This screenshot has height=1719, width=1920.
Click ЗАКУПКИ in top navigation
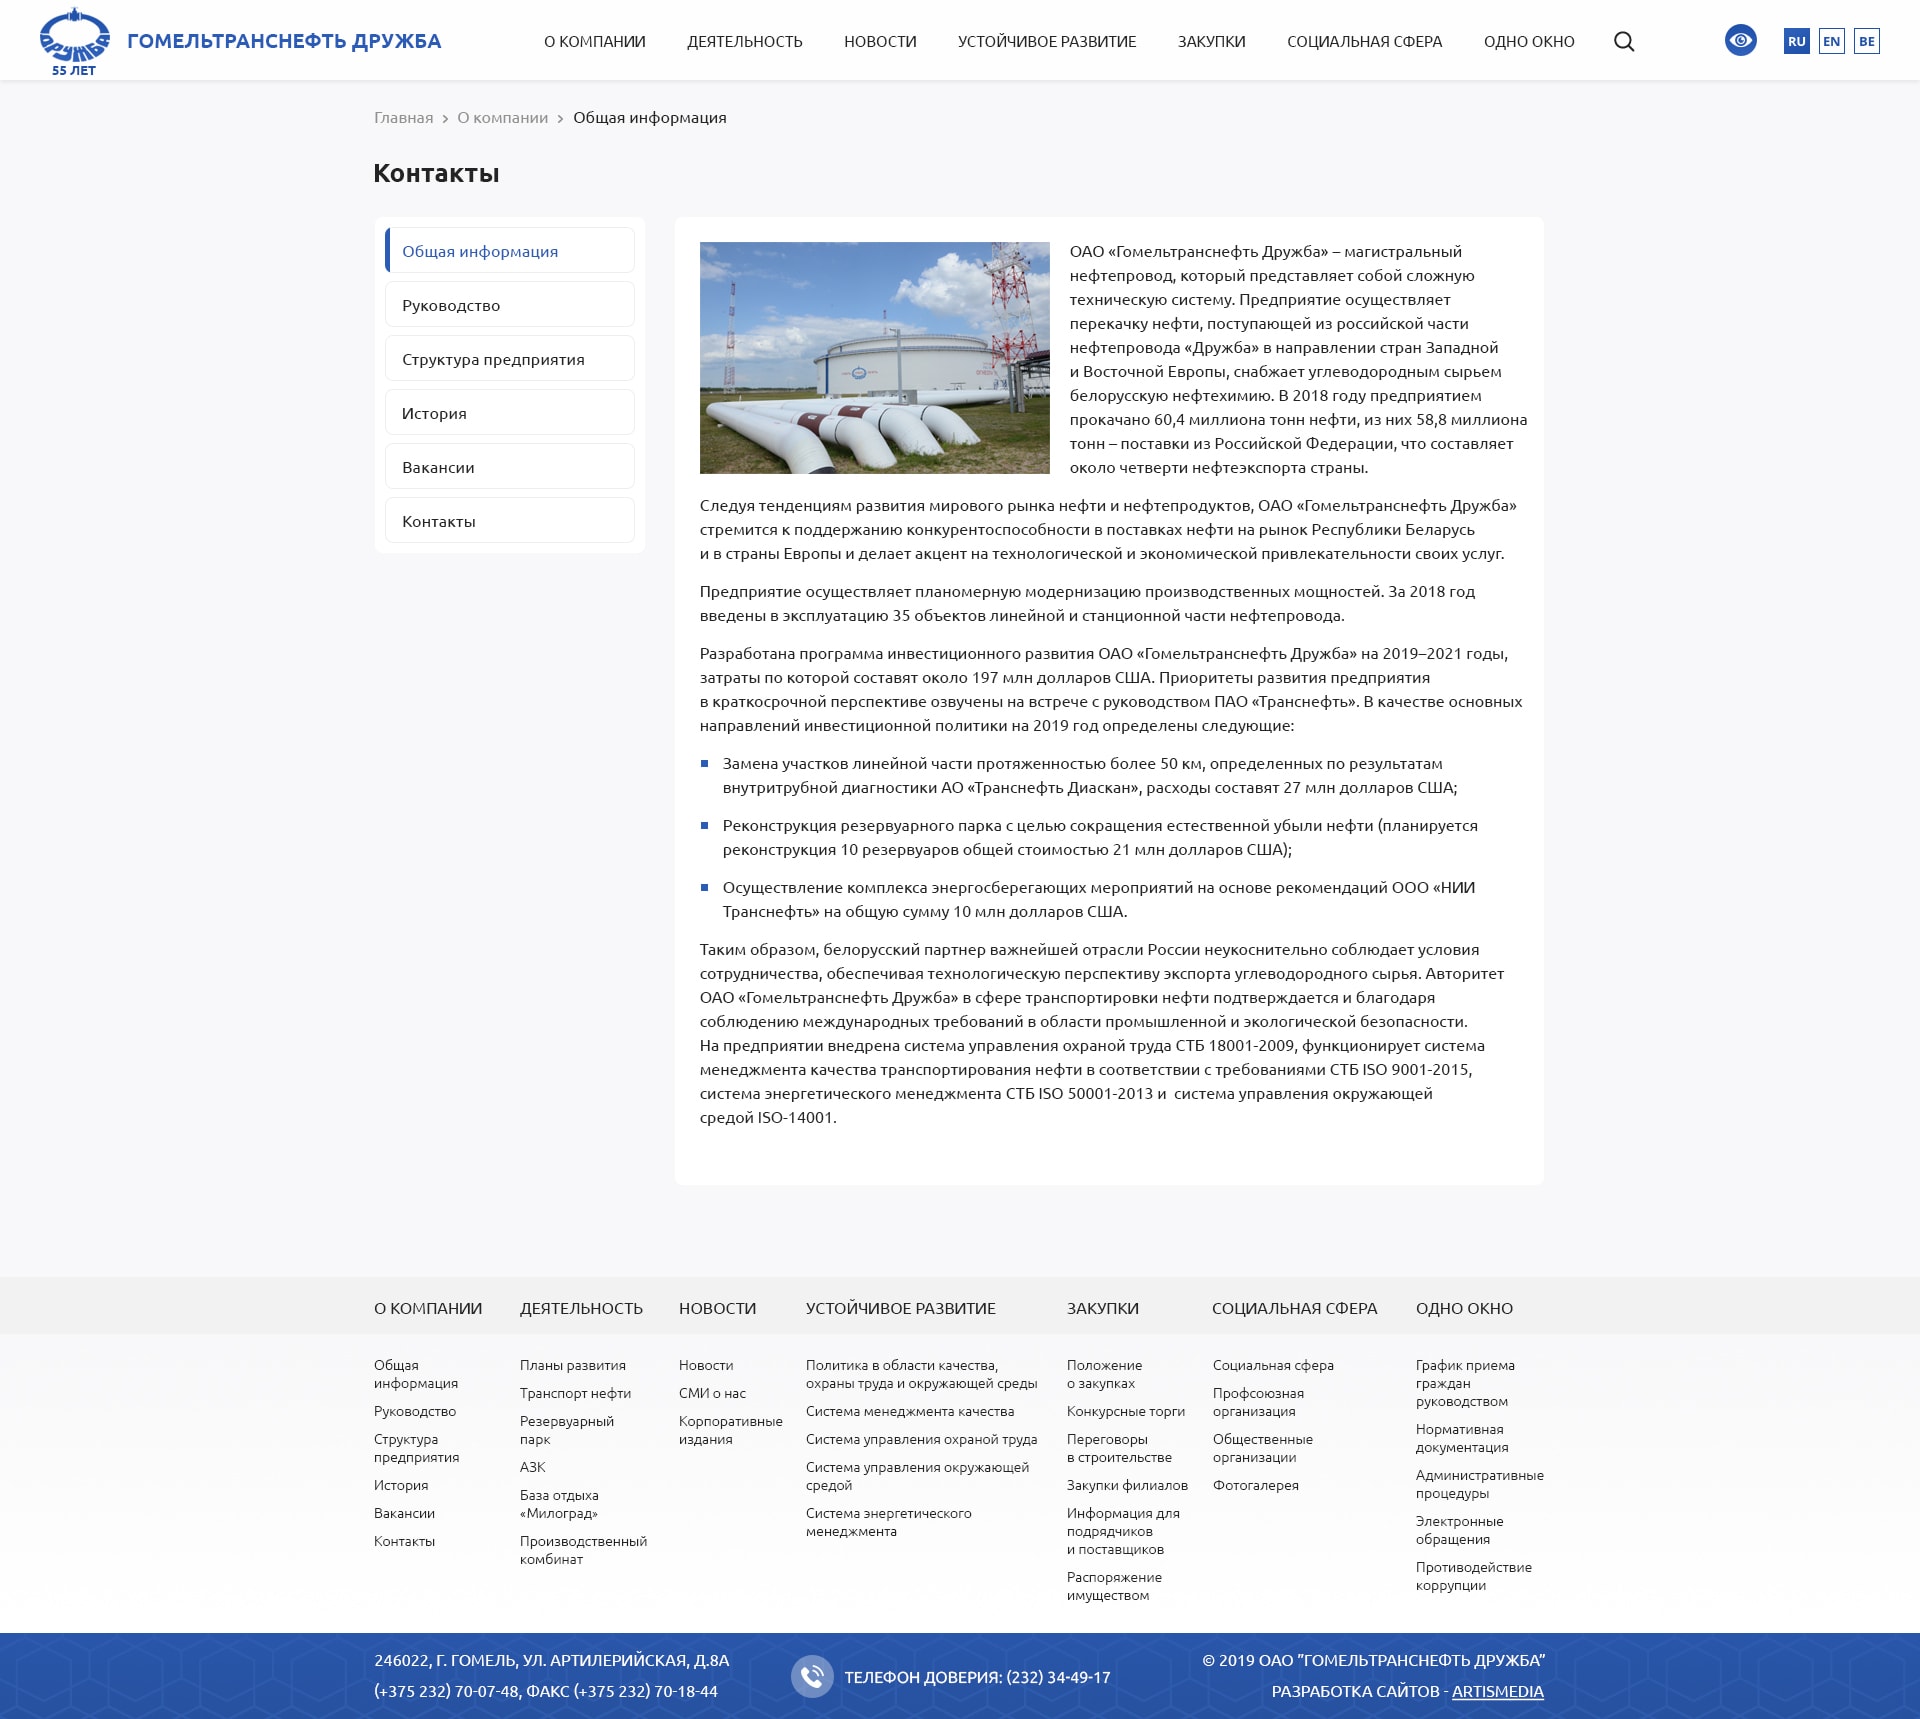(1211, 42)
